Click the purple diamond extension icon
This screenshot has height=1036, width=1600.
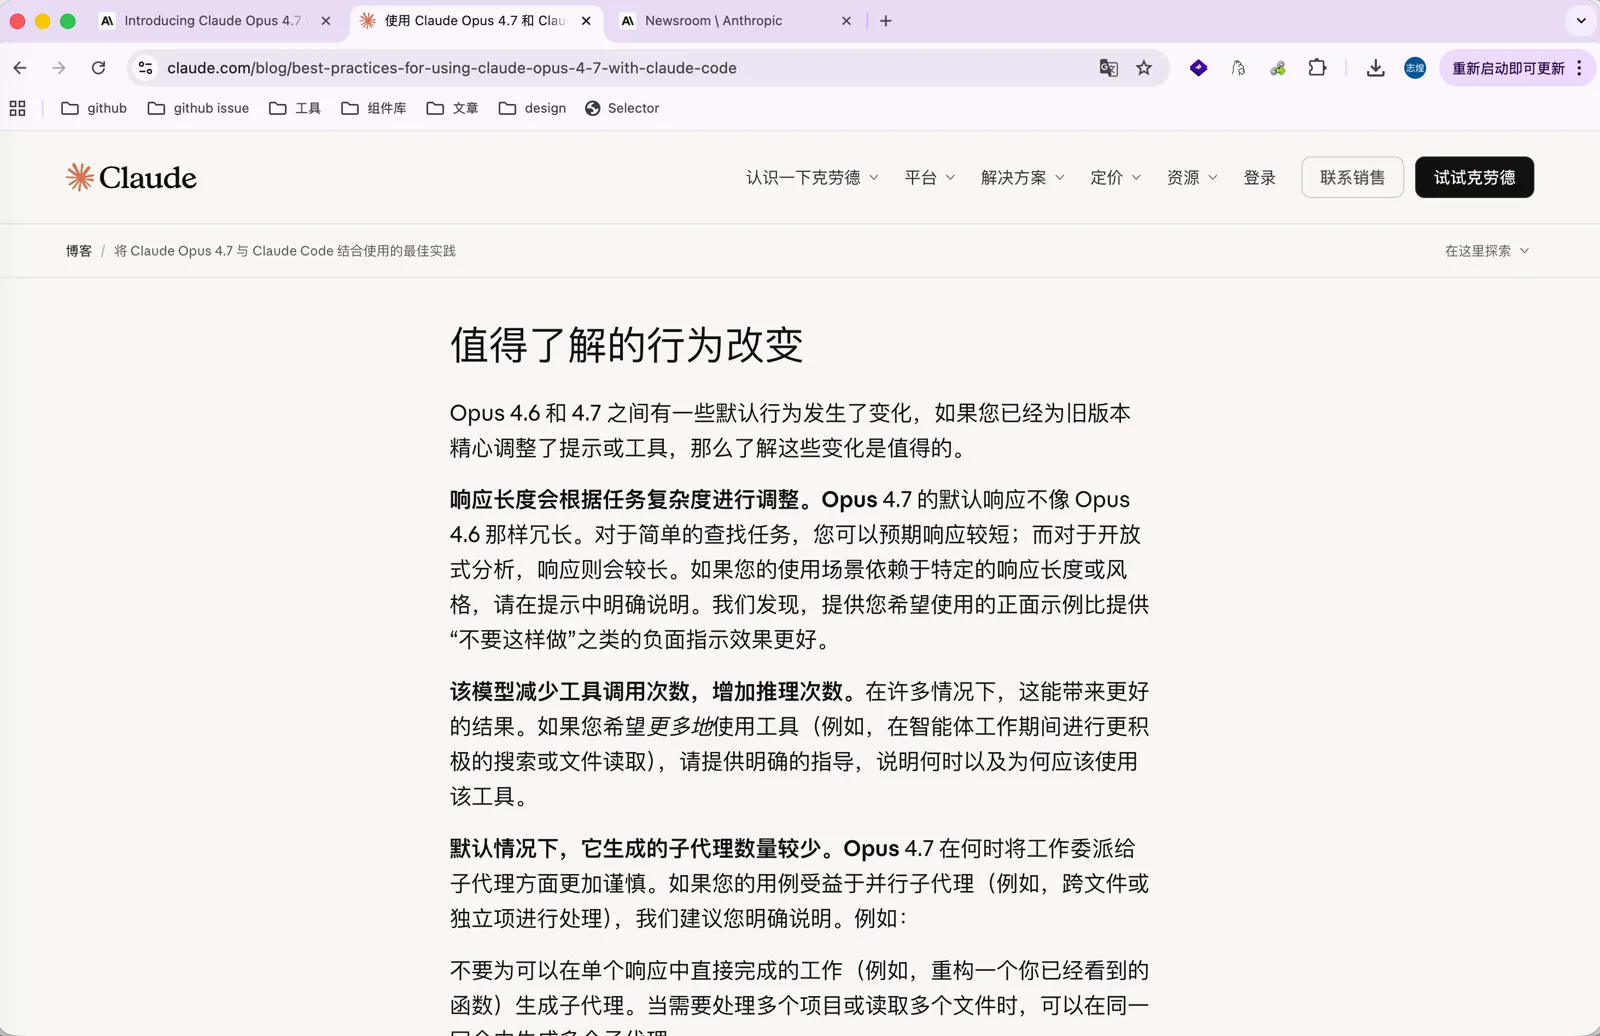1198,68
